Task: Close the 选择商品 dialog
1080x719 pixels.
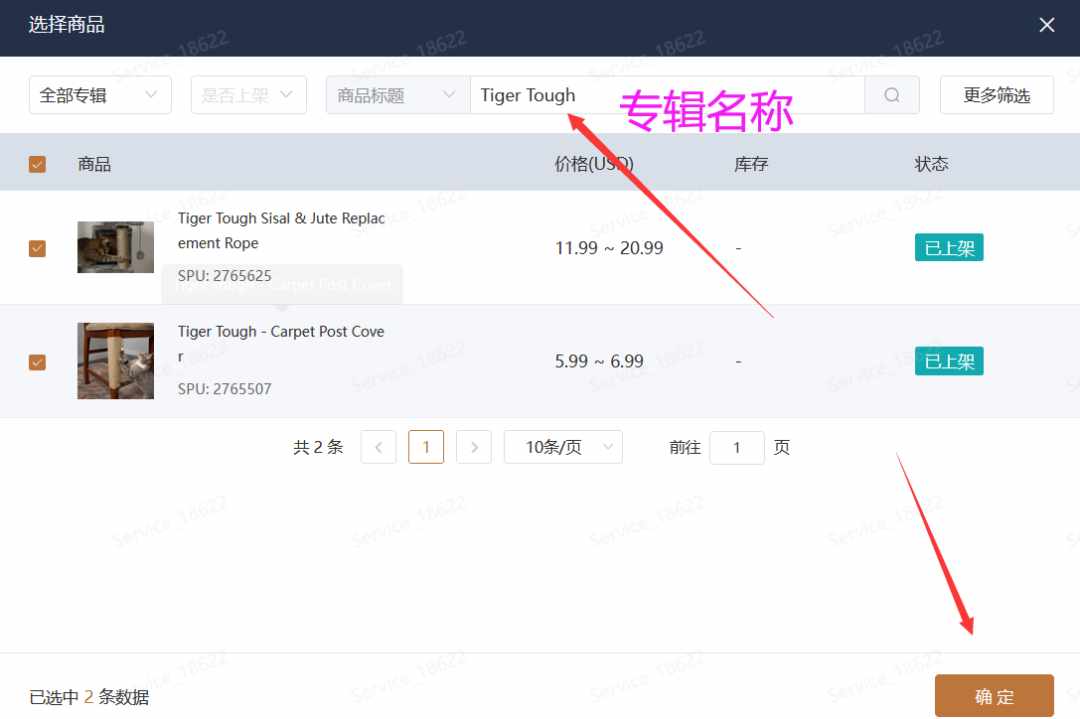Action: click(1046, 25)
